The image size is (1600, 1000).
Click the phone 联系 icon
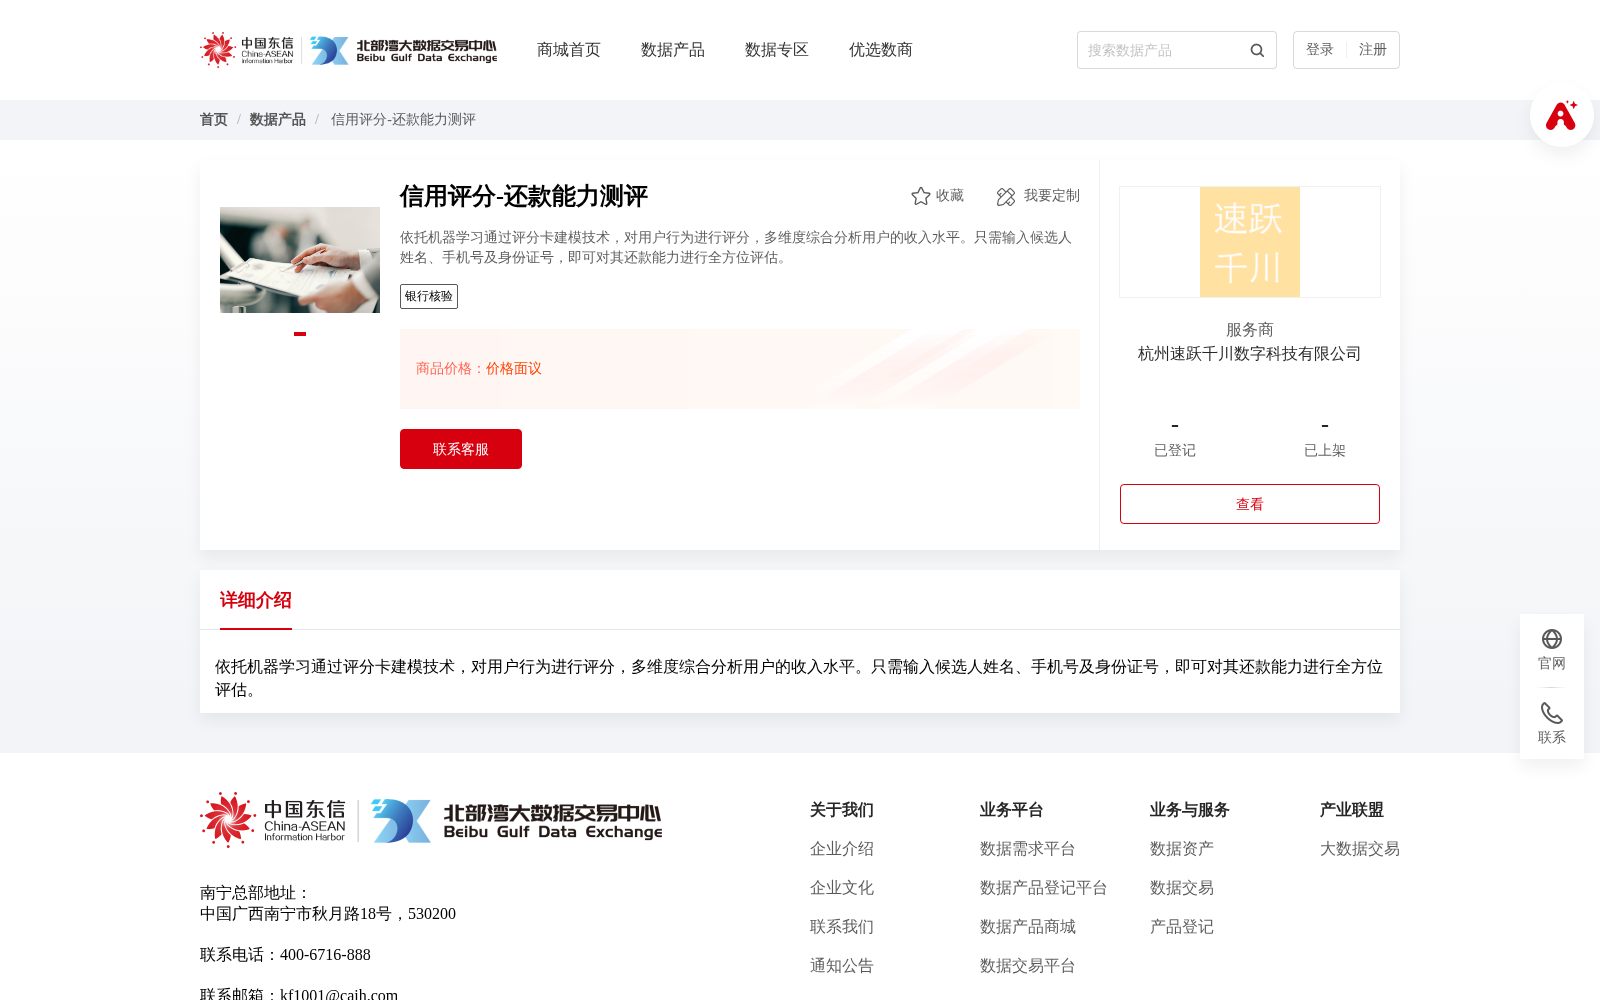click(1552, 713)
